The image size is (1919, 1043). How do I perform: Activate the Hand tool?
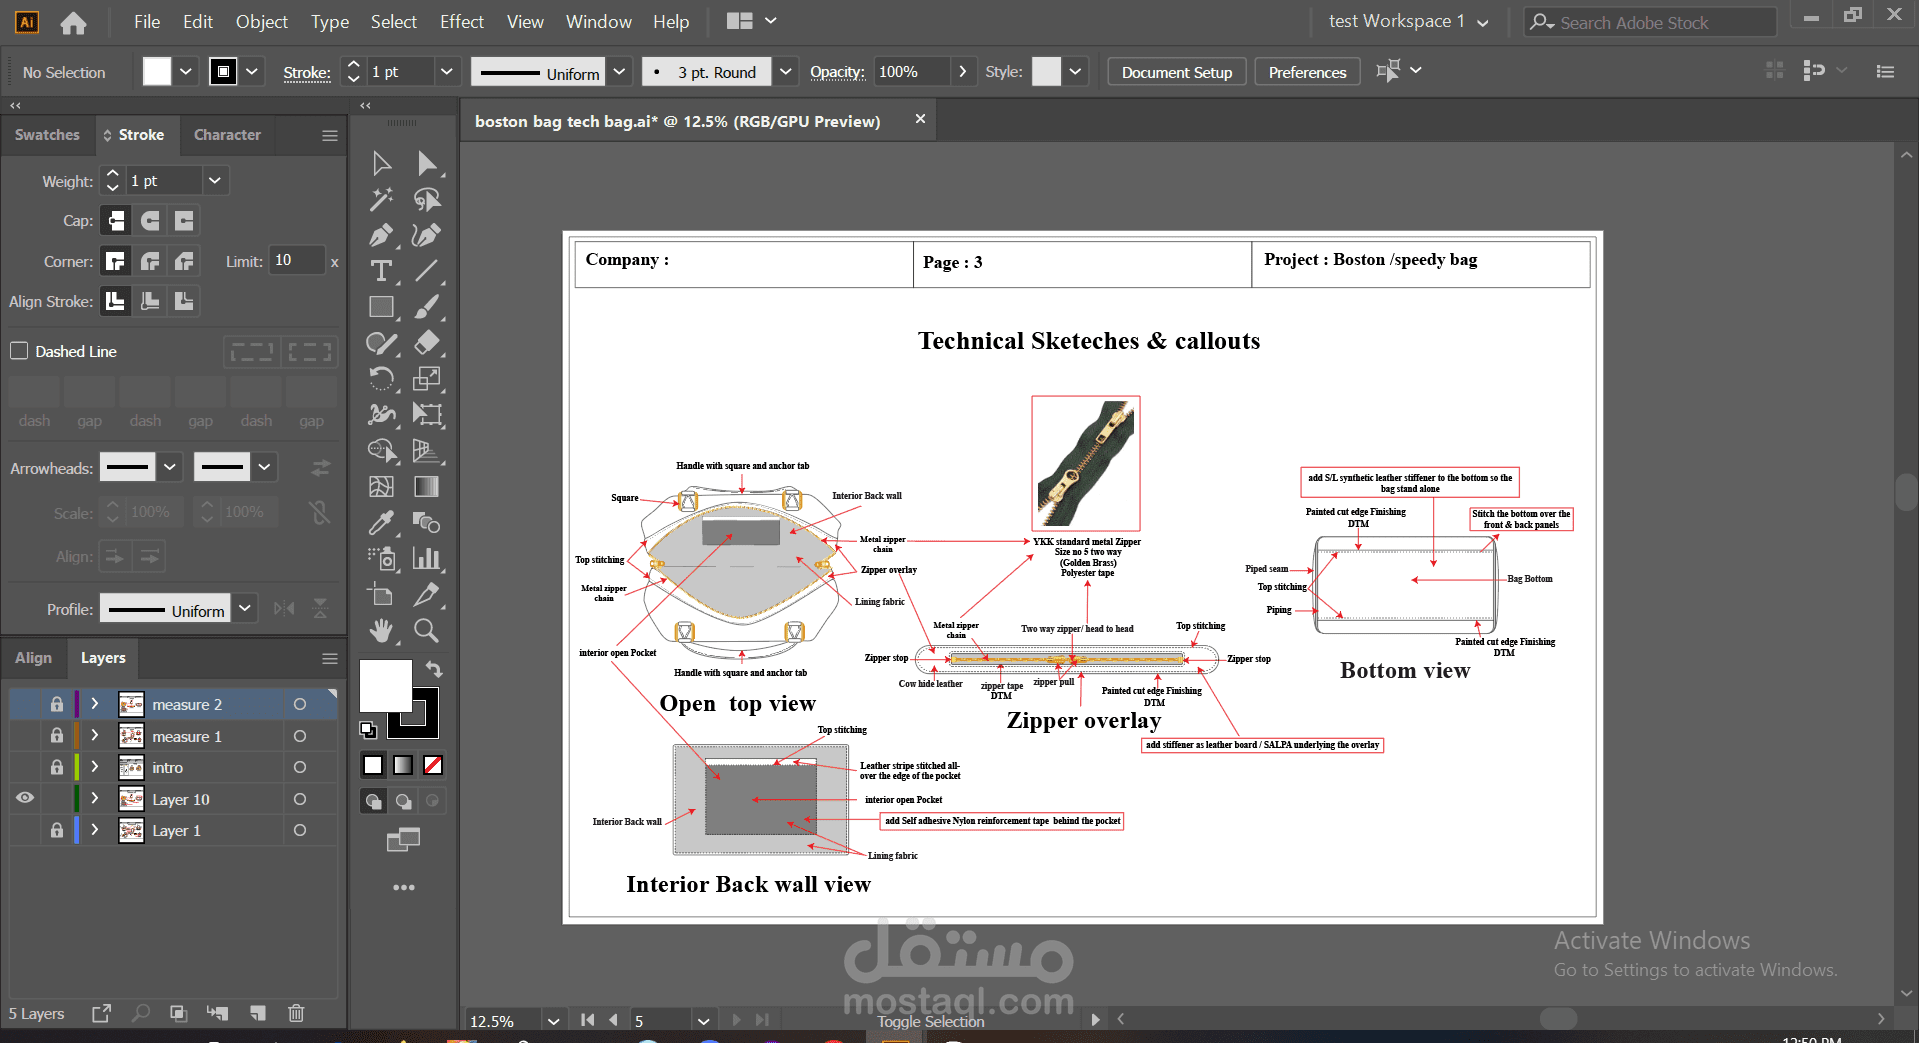(381, 631)
